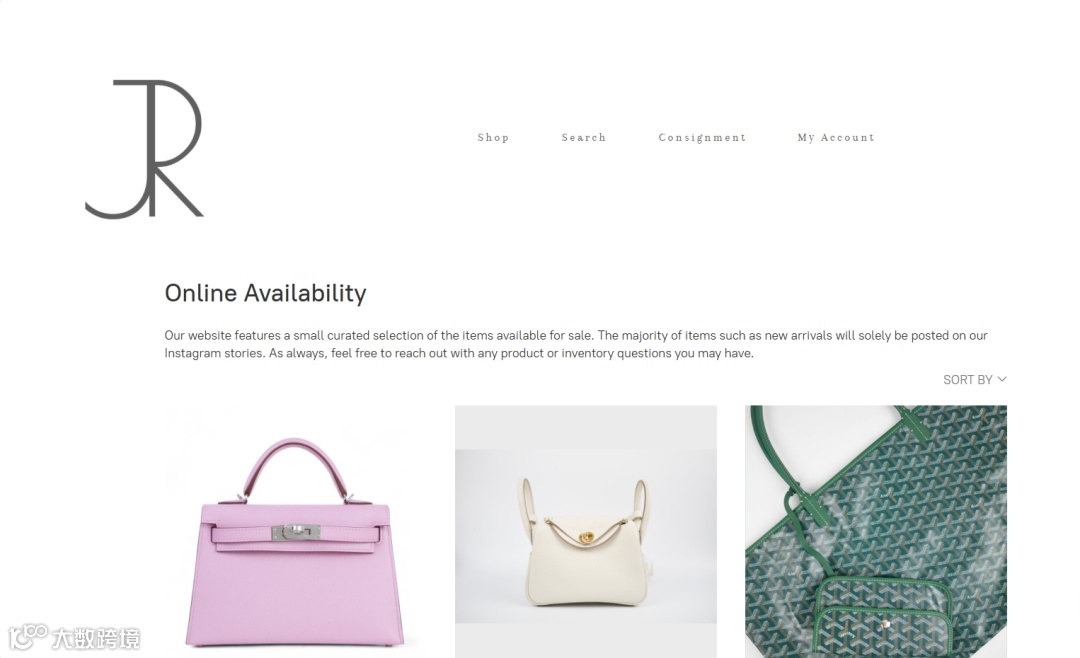Viewport: 1080px width, 658px height.
Task: Expand the SORT BY dropdown
Action: pos(975,380)
